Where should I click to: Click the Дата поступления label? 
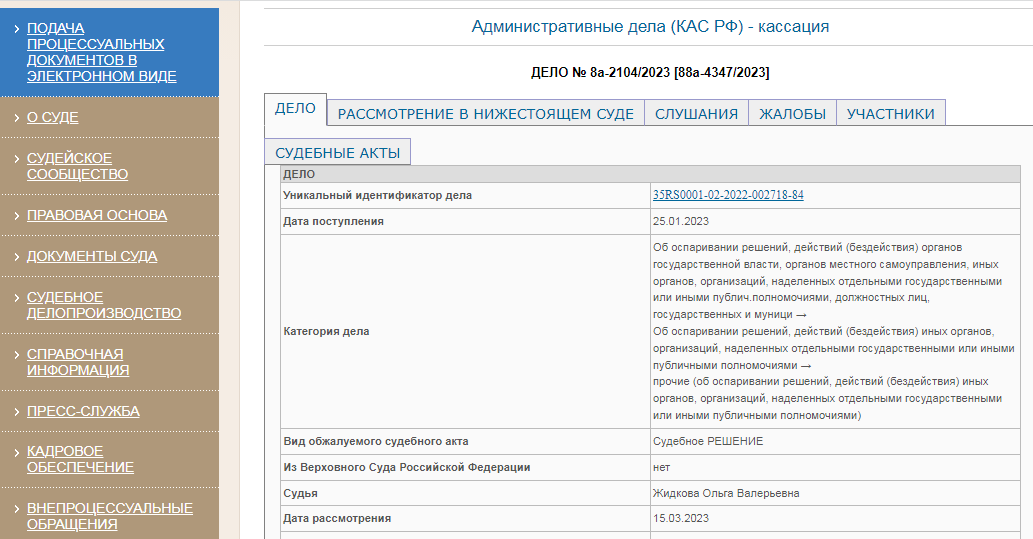point(333,221)
